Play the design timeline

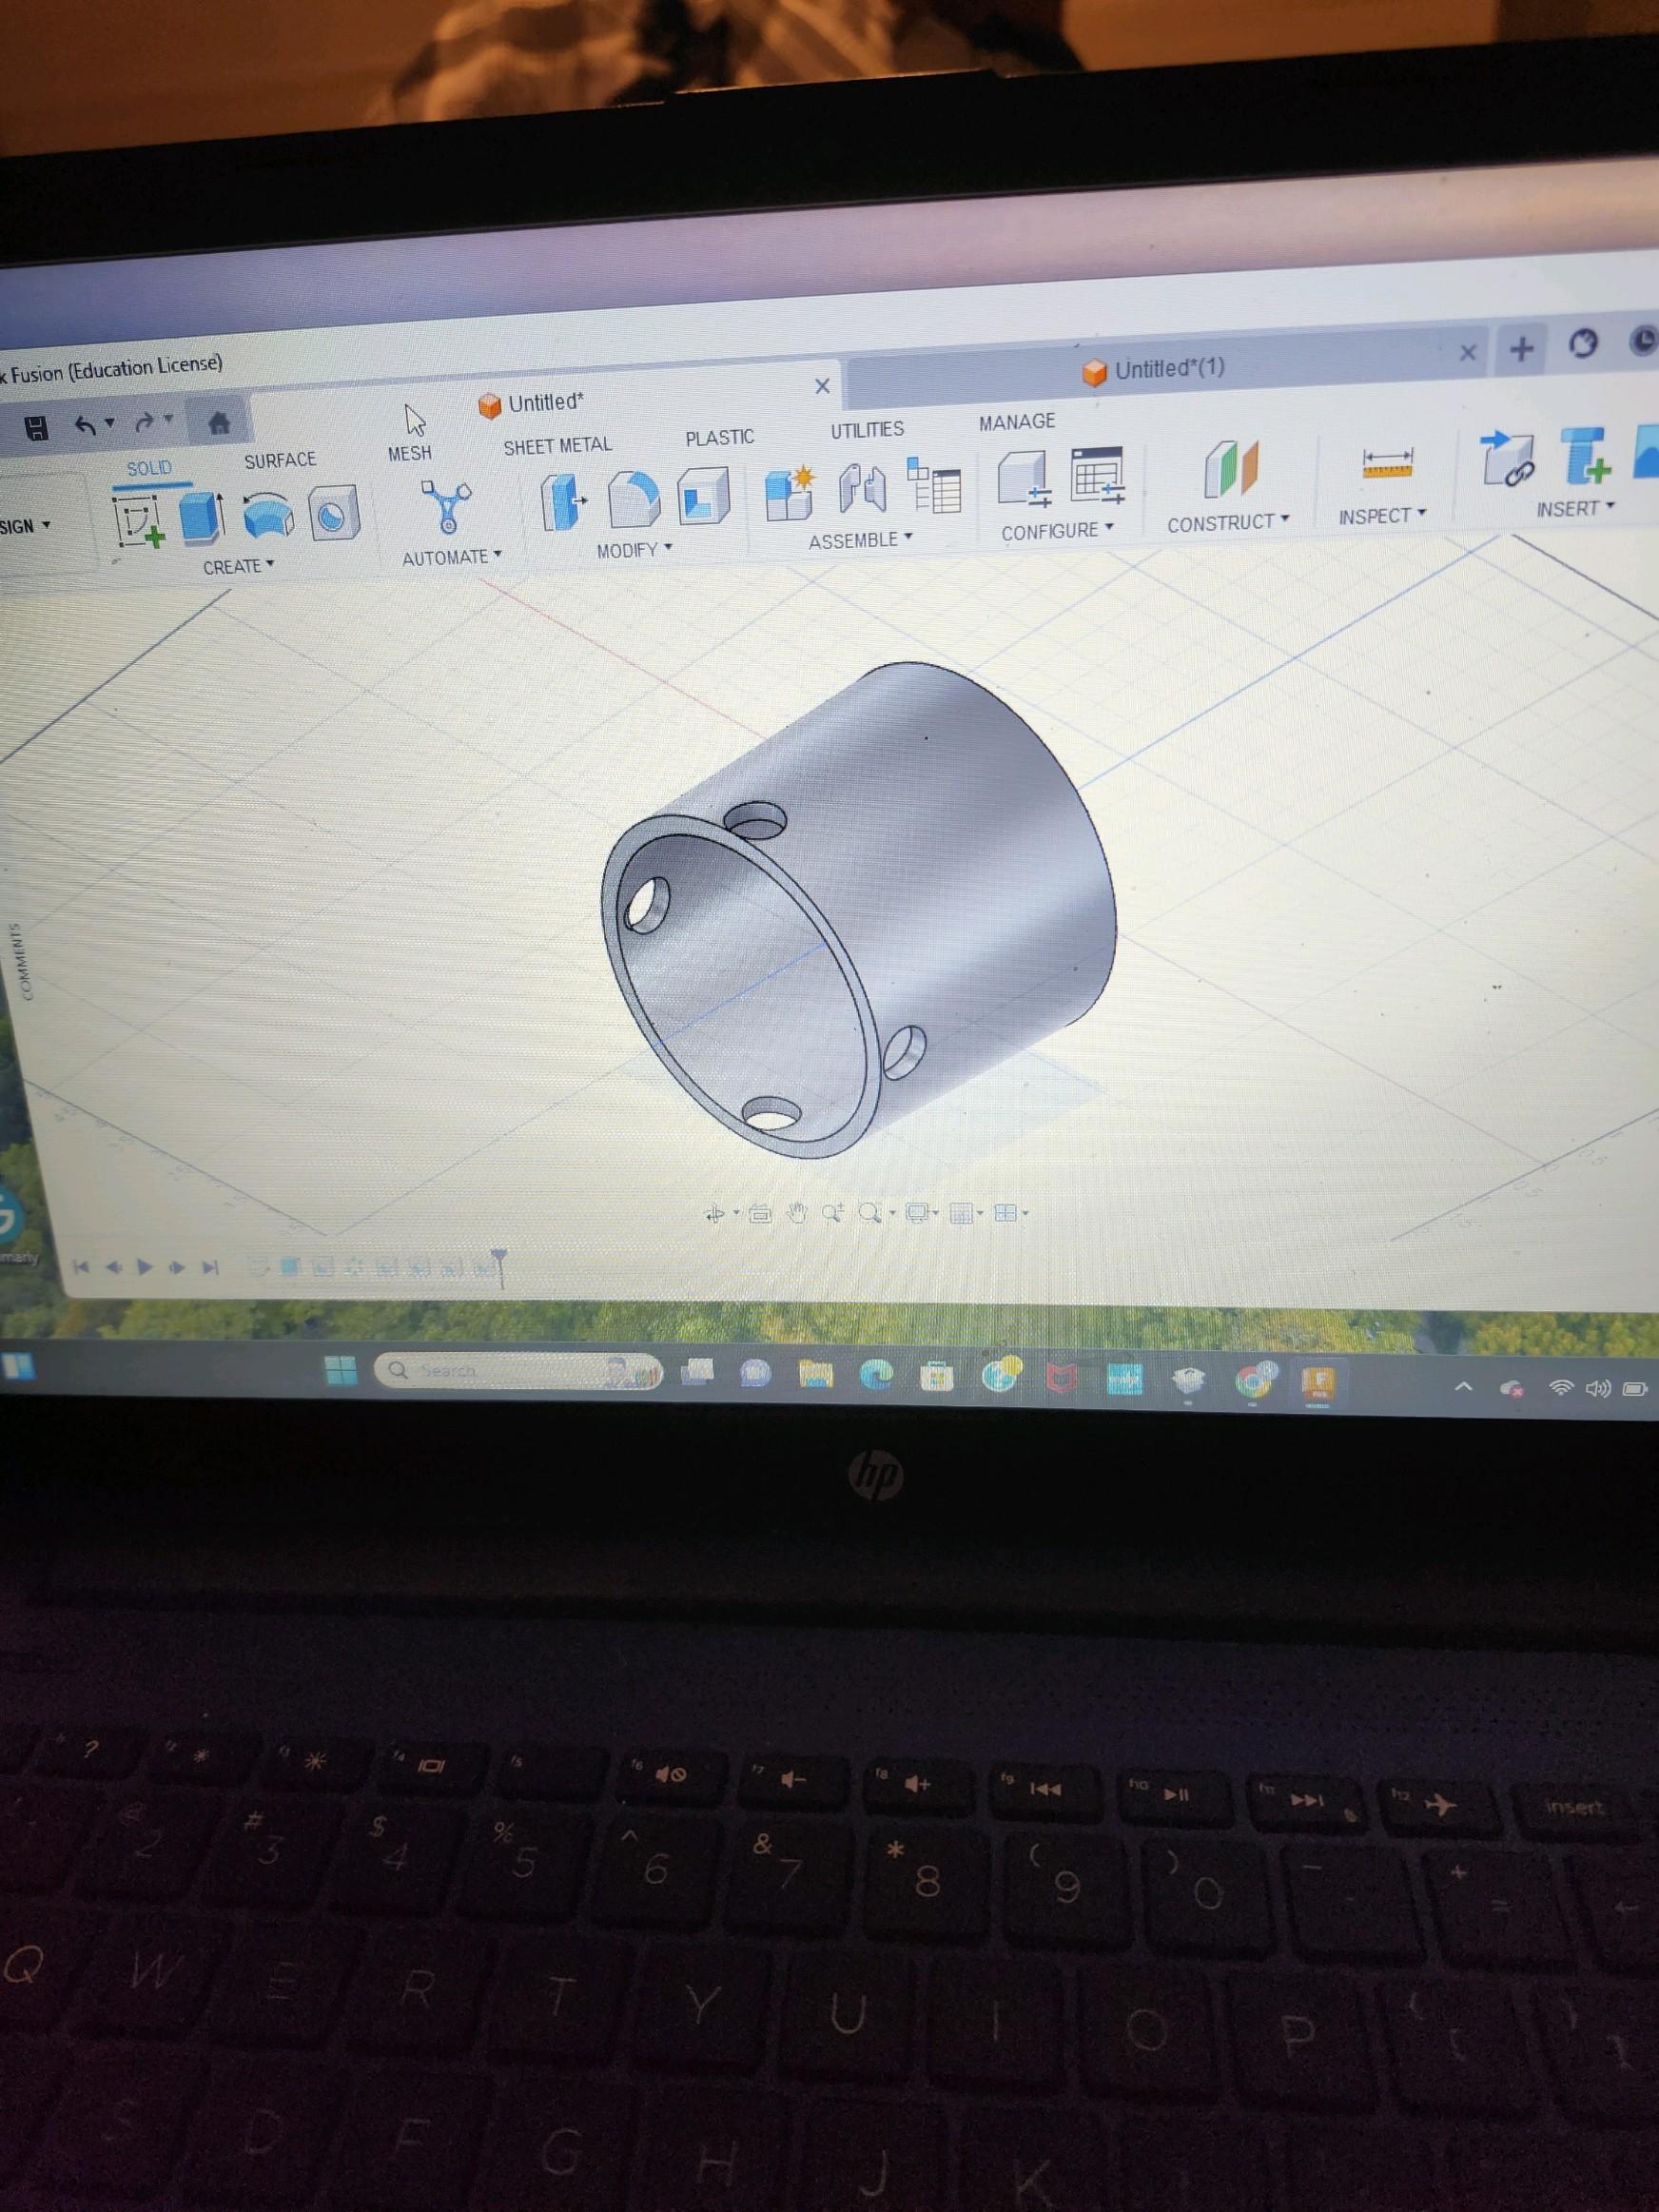(145, 1267)
